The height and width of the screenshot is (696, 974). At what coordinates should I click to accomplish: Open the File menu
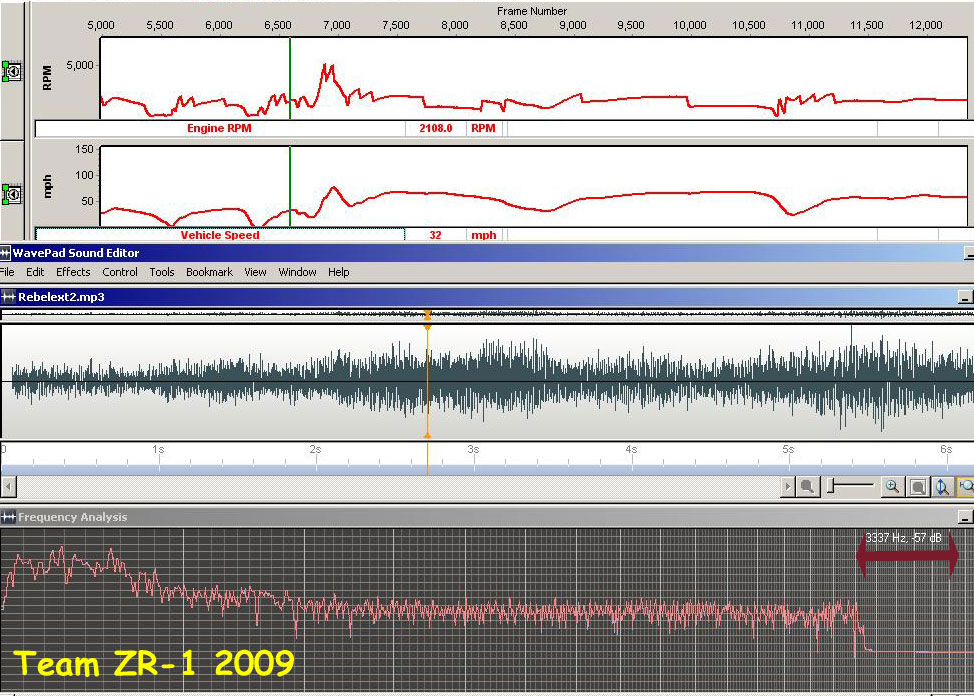7,272
